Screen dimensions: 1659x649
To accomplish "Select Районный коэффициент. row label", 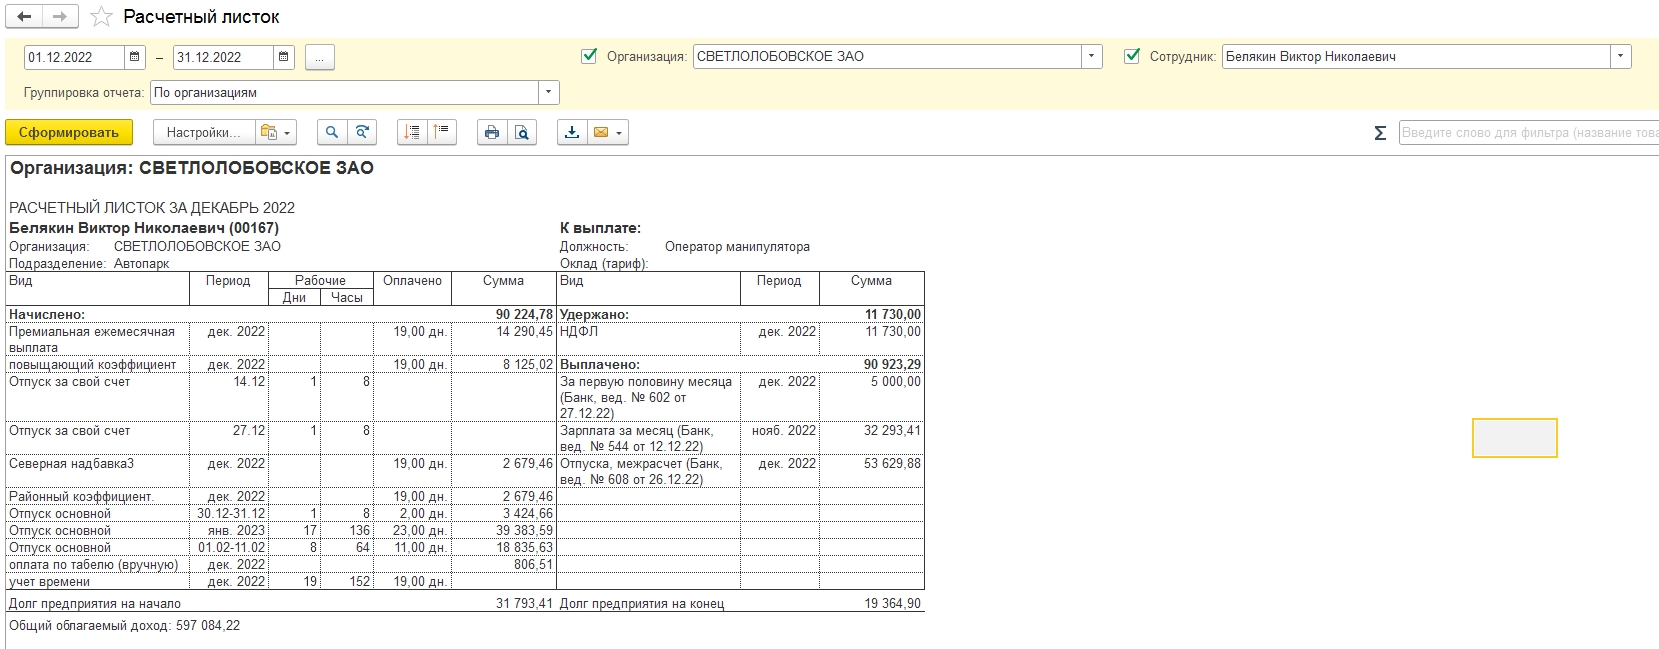I will point(81,497).
